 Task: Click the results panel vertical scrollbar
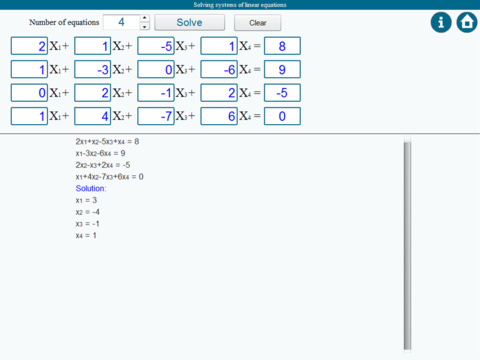click(x=407, y=245)
